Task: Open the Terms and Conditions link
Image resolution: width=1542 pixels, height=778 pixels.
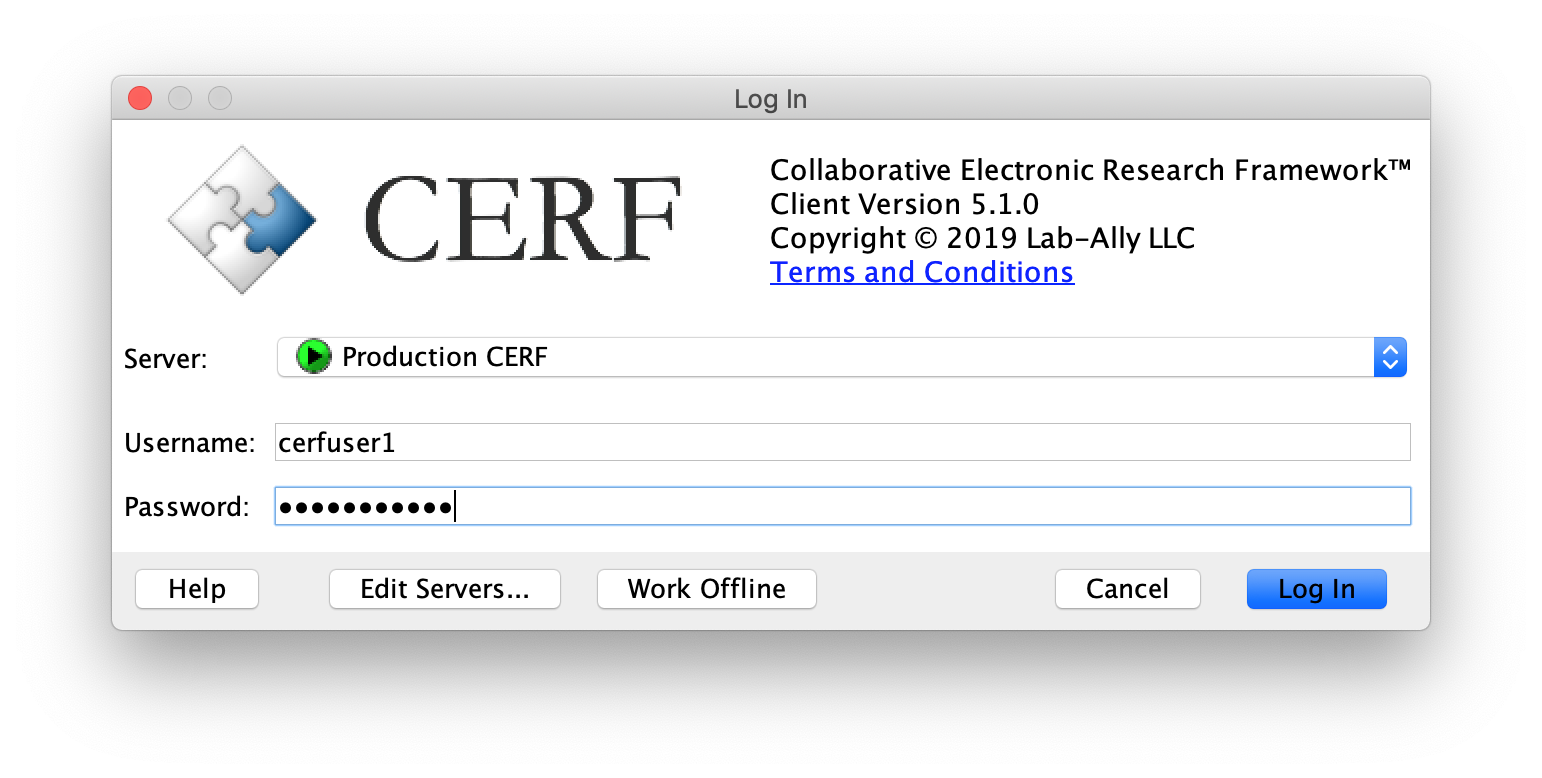Action: [x=921, y=271]
